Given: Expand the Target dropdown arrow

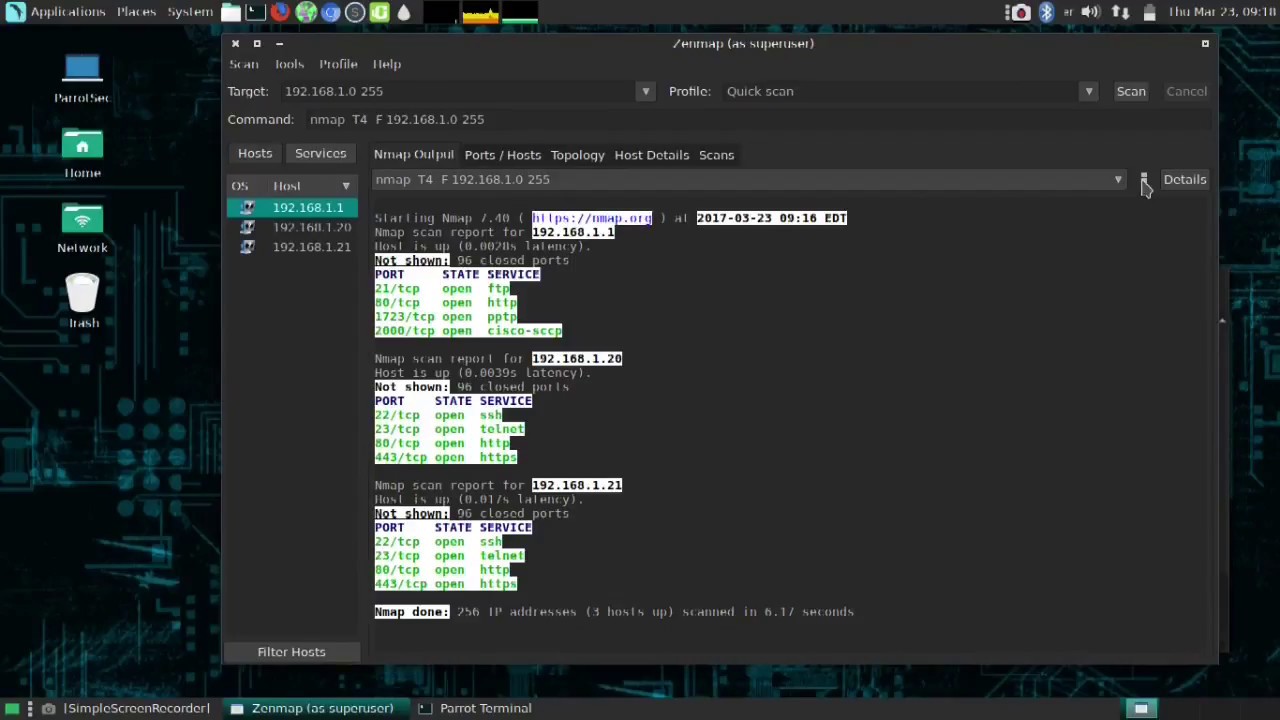Looking at the screenshot, I should [645, 91].
